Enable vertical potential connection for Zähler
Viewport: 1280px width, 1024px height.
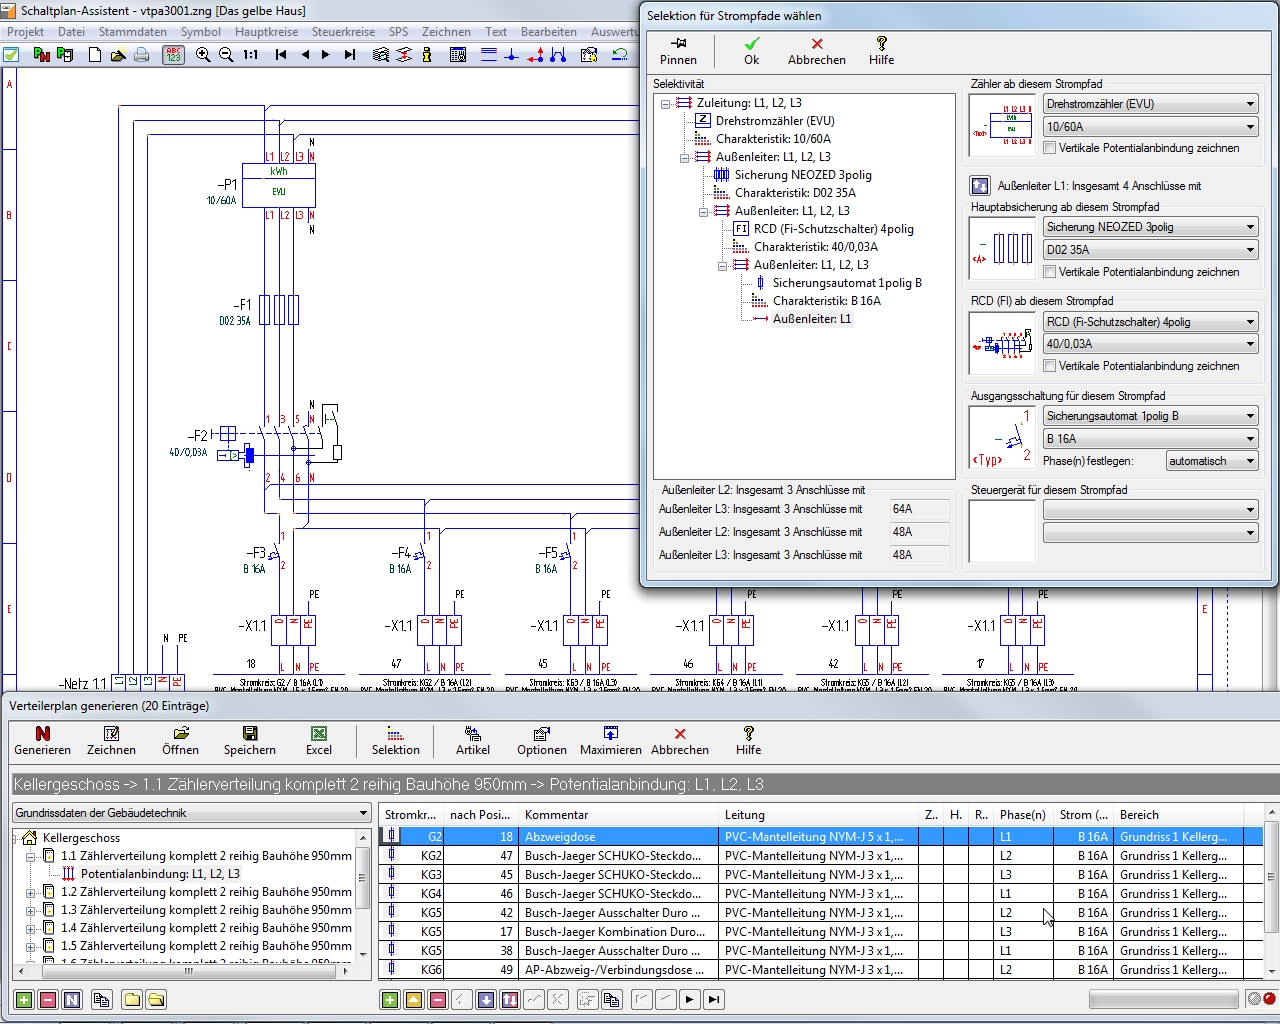pyautogui.click(x=1050, y=148)
